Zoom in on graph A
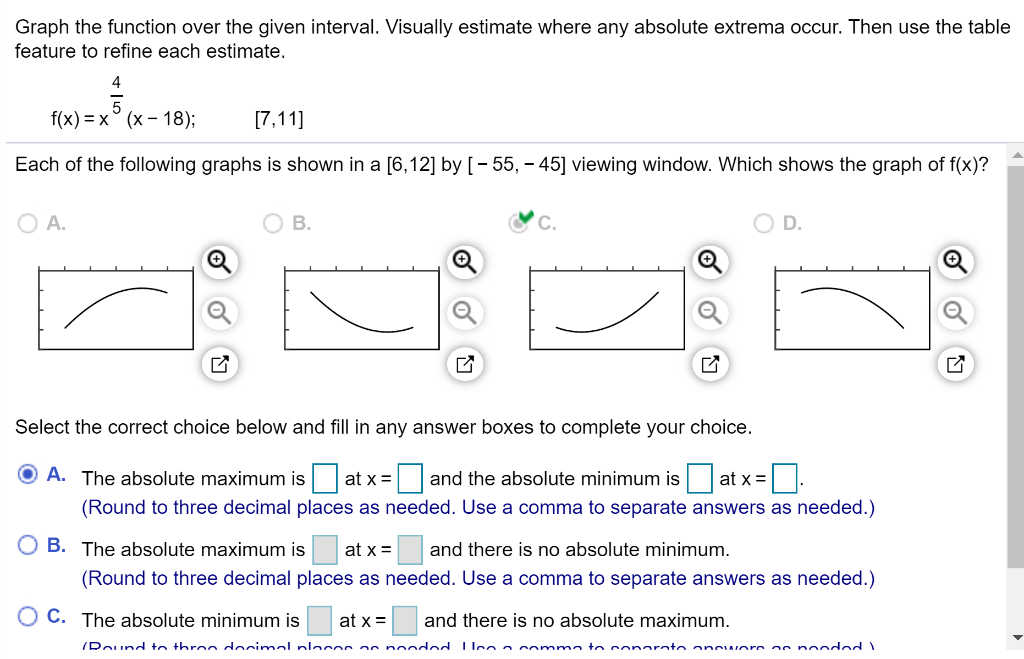Image resolution: width=1024 pixels, height=659 pixels. pos(220,262)
